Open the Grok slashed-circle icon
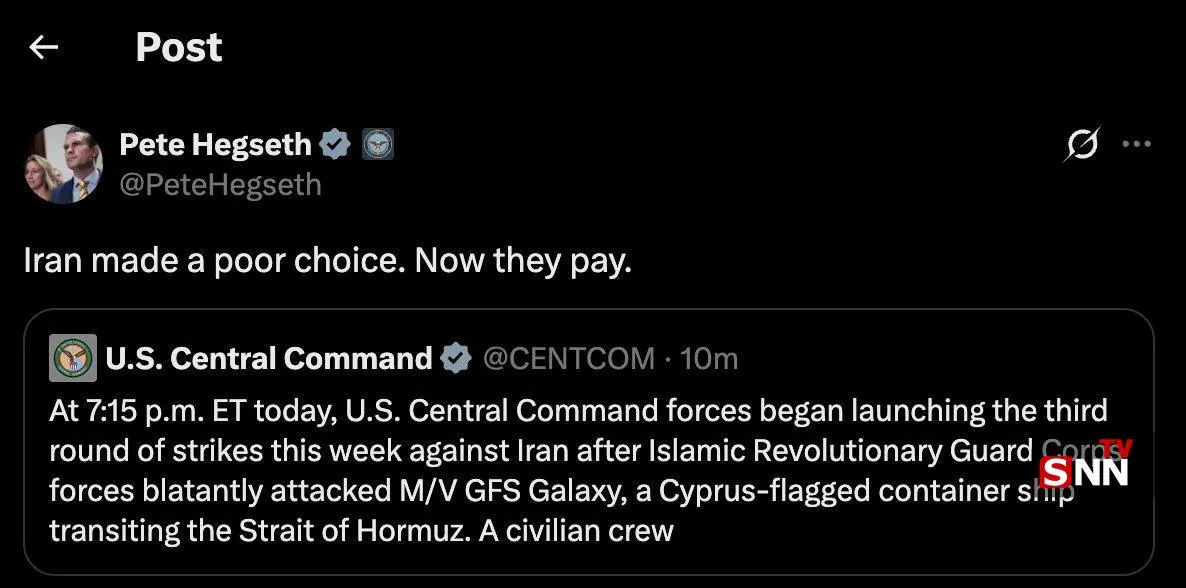This screenshot has width=1186, height=588. pyautogui.click(x=1082, y=143)
